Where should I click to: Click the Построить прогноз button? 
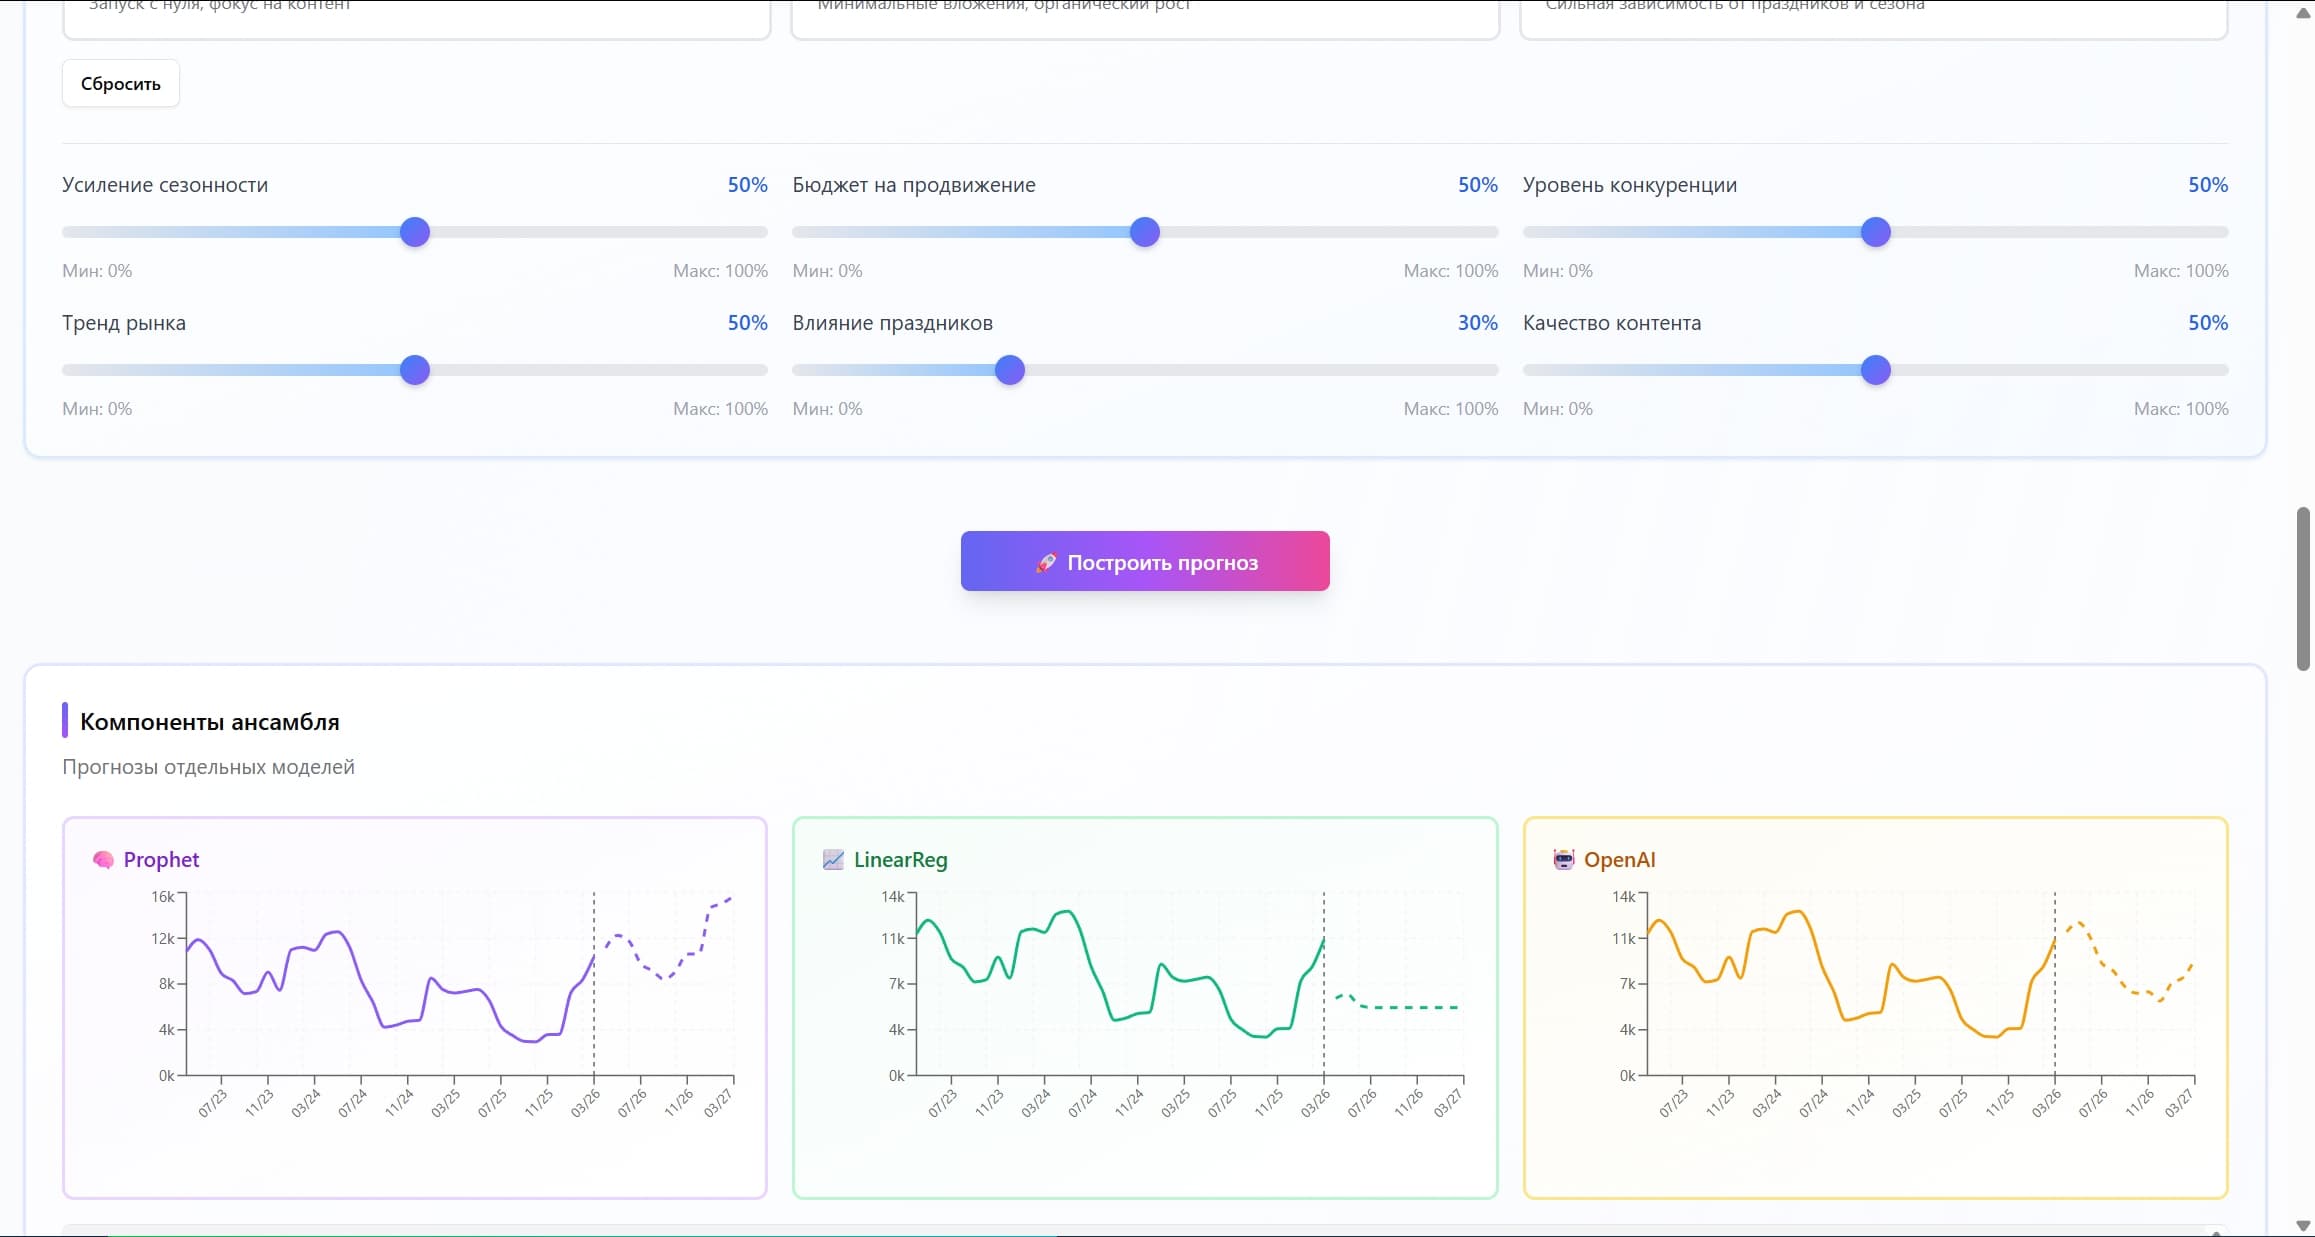1145,561
